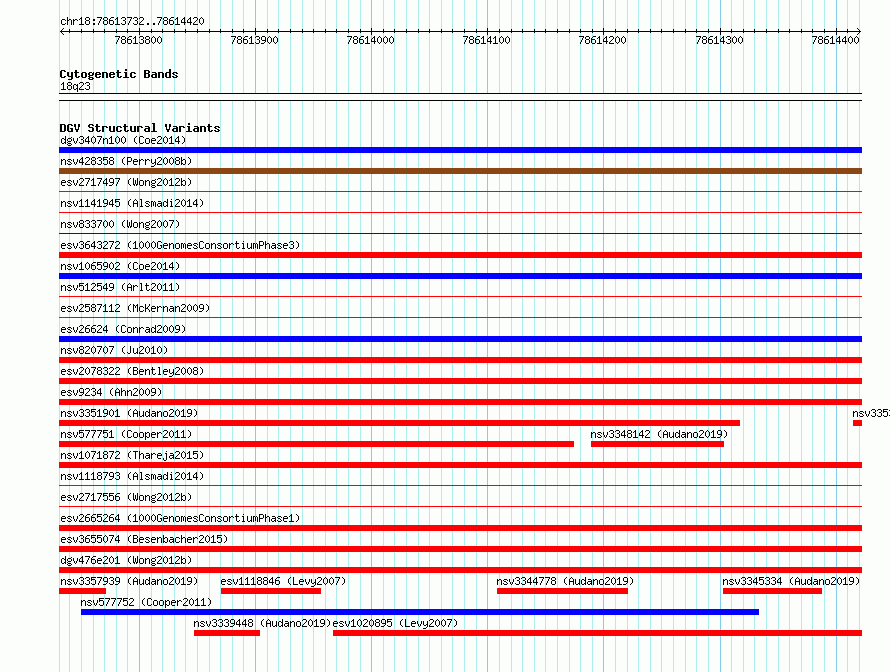Click the red bar under esv2078322
The image size is (890, 672).
coord(460,381)
